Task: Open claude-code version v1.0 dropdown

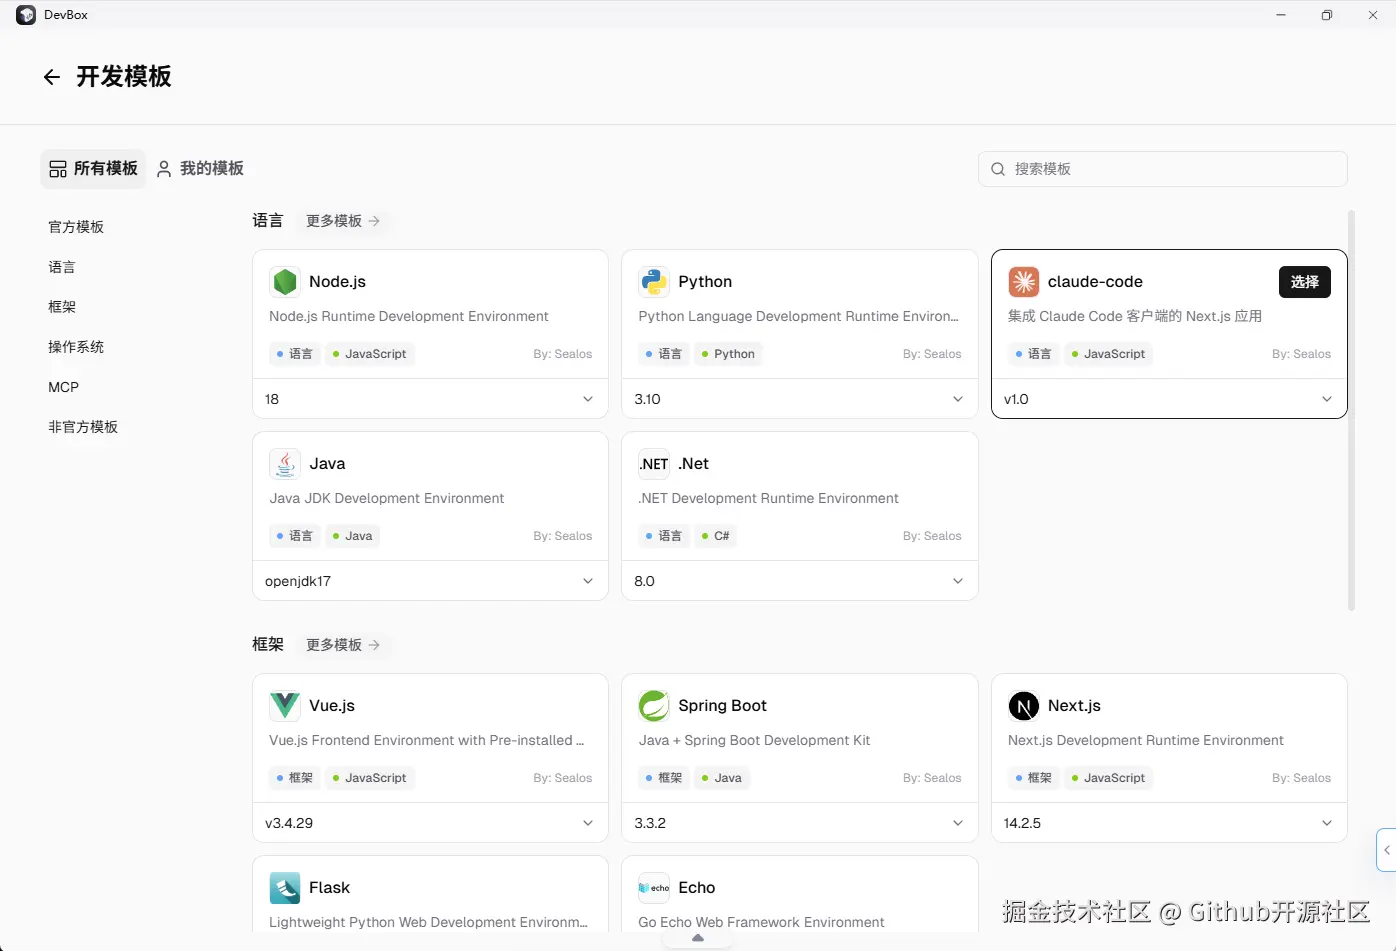Action: pos(1169,399)
